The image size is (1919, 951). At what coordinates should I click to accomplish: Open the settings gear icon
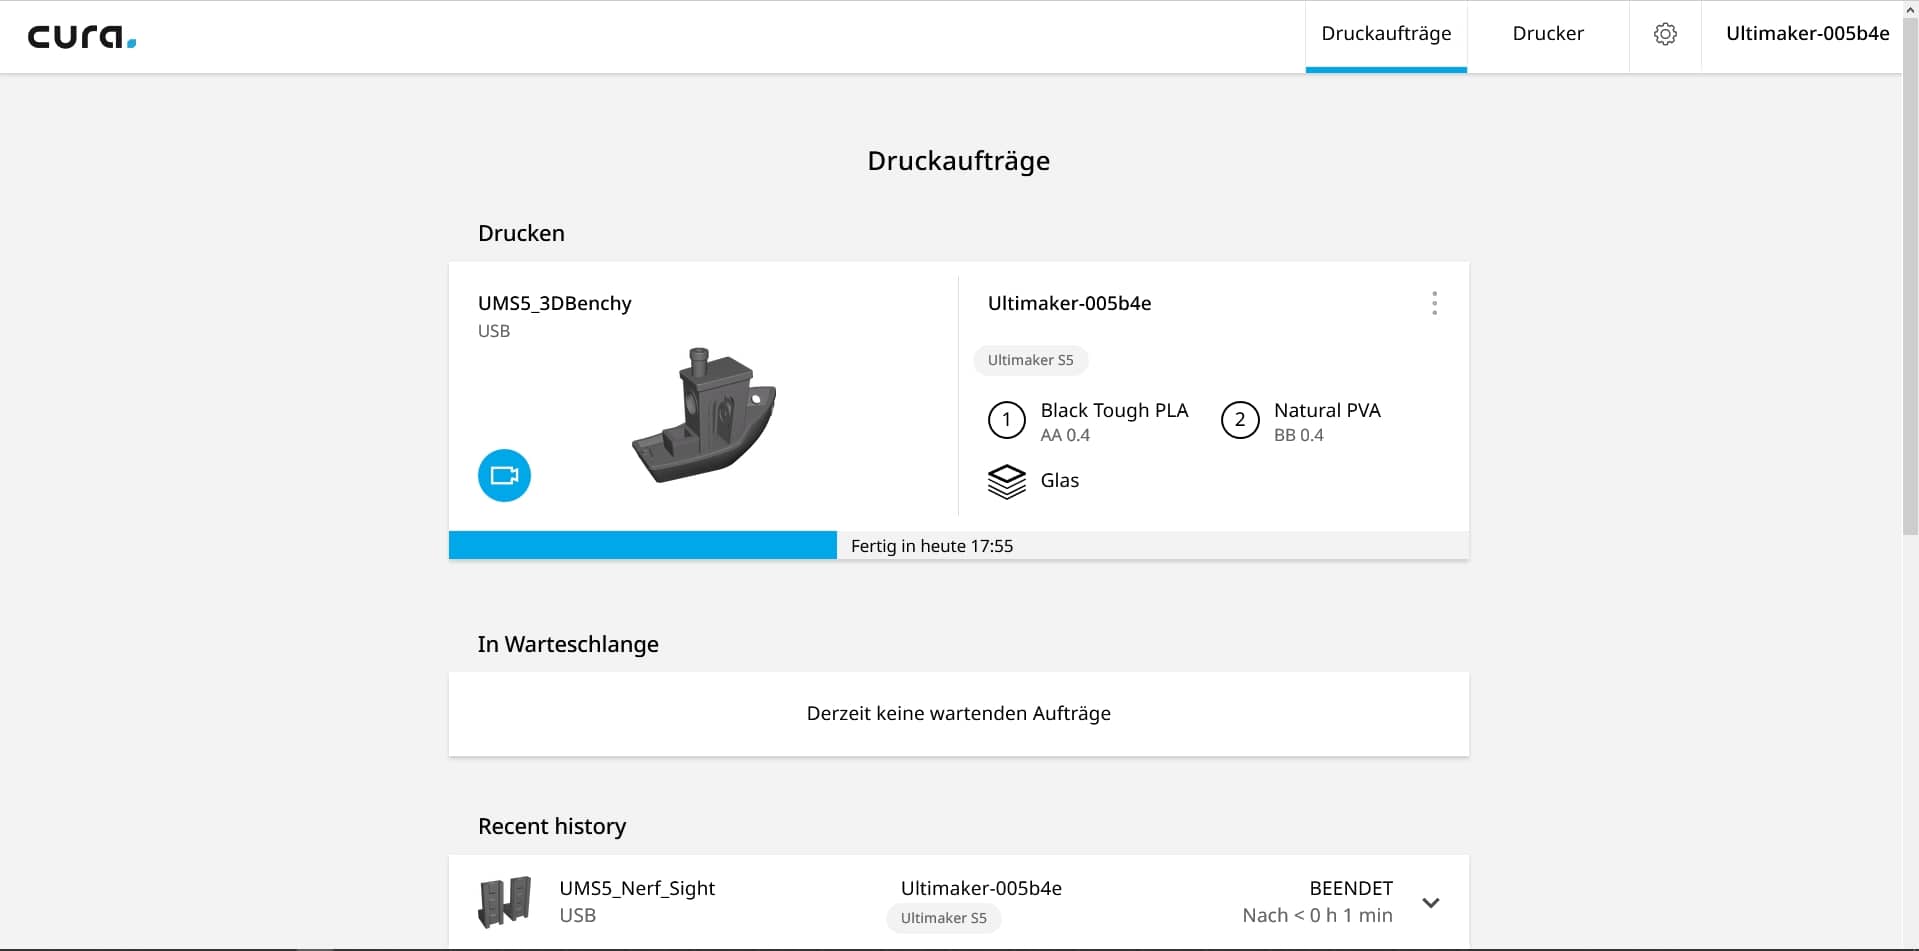pos(1665,34)
